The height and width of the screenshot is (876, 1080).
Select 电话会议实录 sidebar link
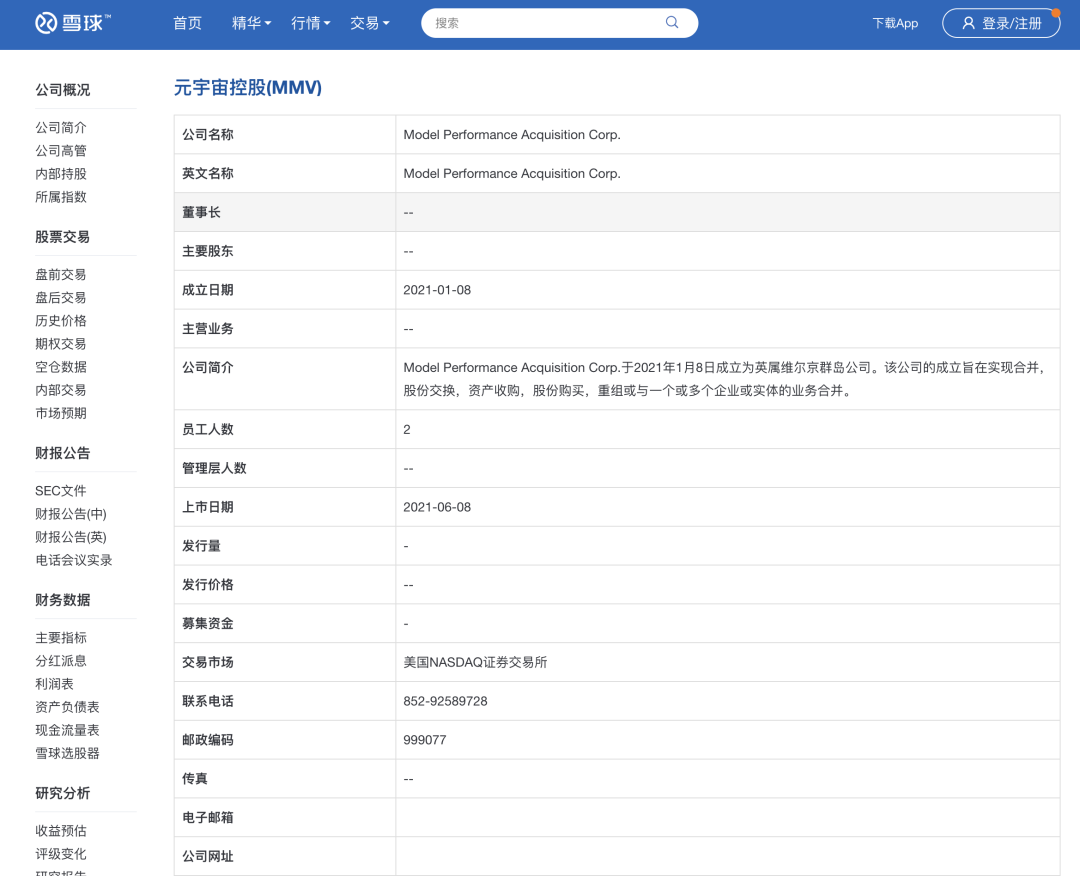point(74,560)
